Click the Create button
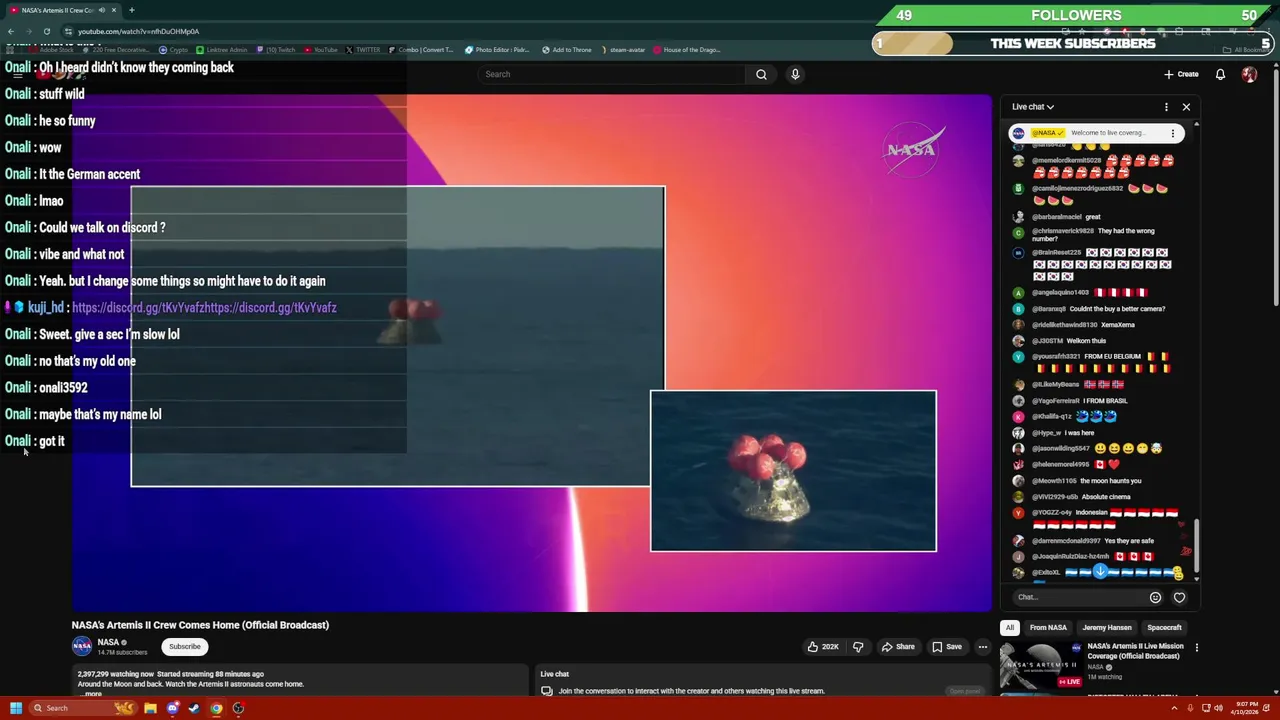Image resolution: width=1280 pixels, height=720 pixels. point(1181,74)
